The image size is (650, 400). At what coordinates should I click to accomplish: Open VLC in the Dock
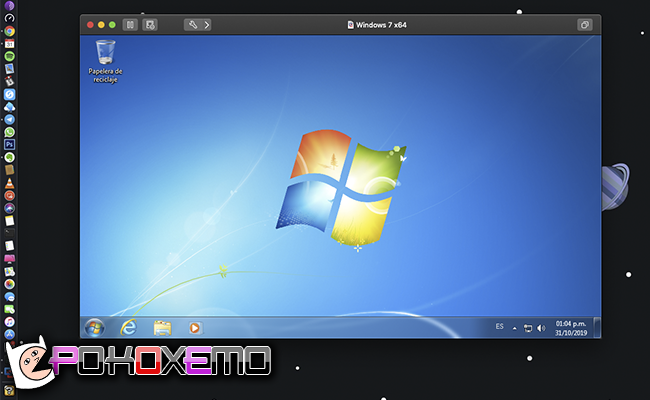pyautogui.click(x=10, y=183)
